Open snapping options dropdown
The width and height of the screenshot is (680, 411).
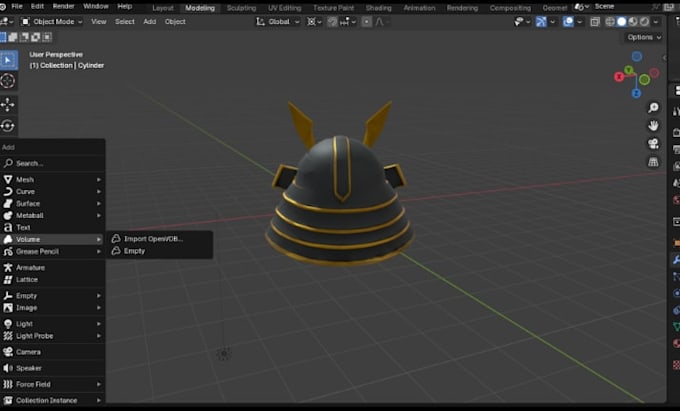click(348, 22)
